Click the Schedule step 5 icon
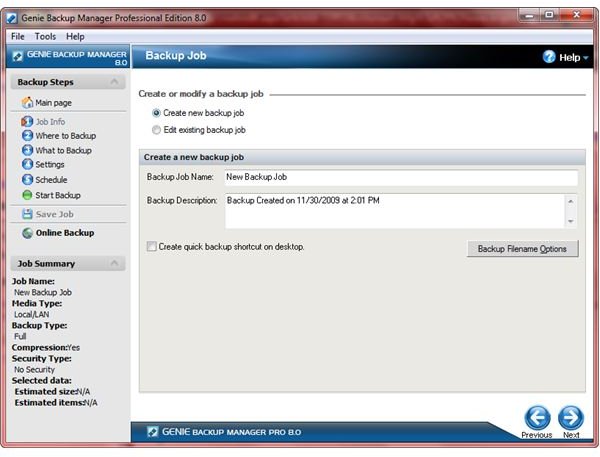This screenshot has height=457, width=600. 27,180
